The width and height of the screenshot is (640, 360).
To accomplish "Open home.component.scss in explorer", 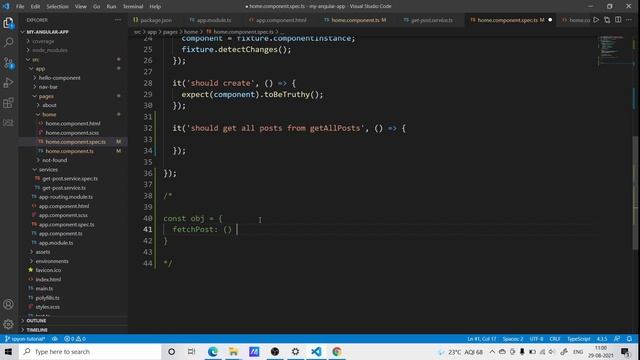I will coord(72,133).
